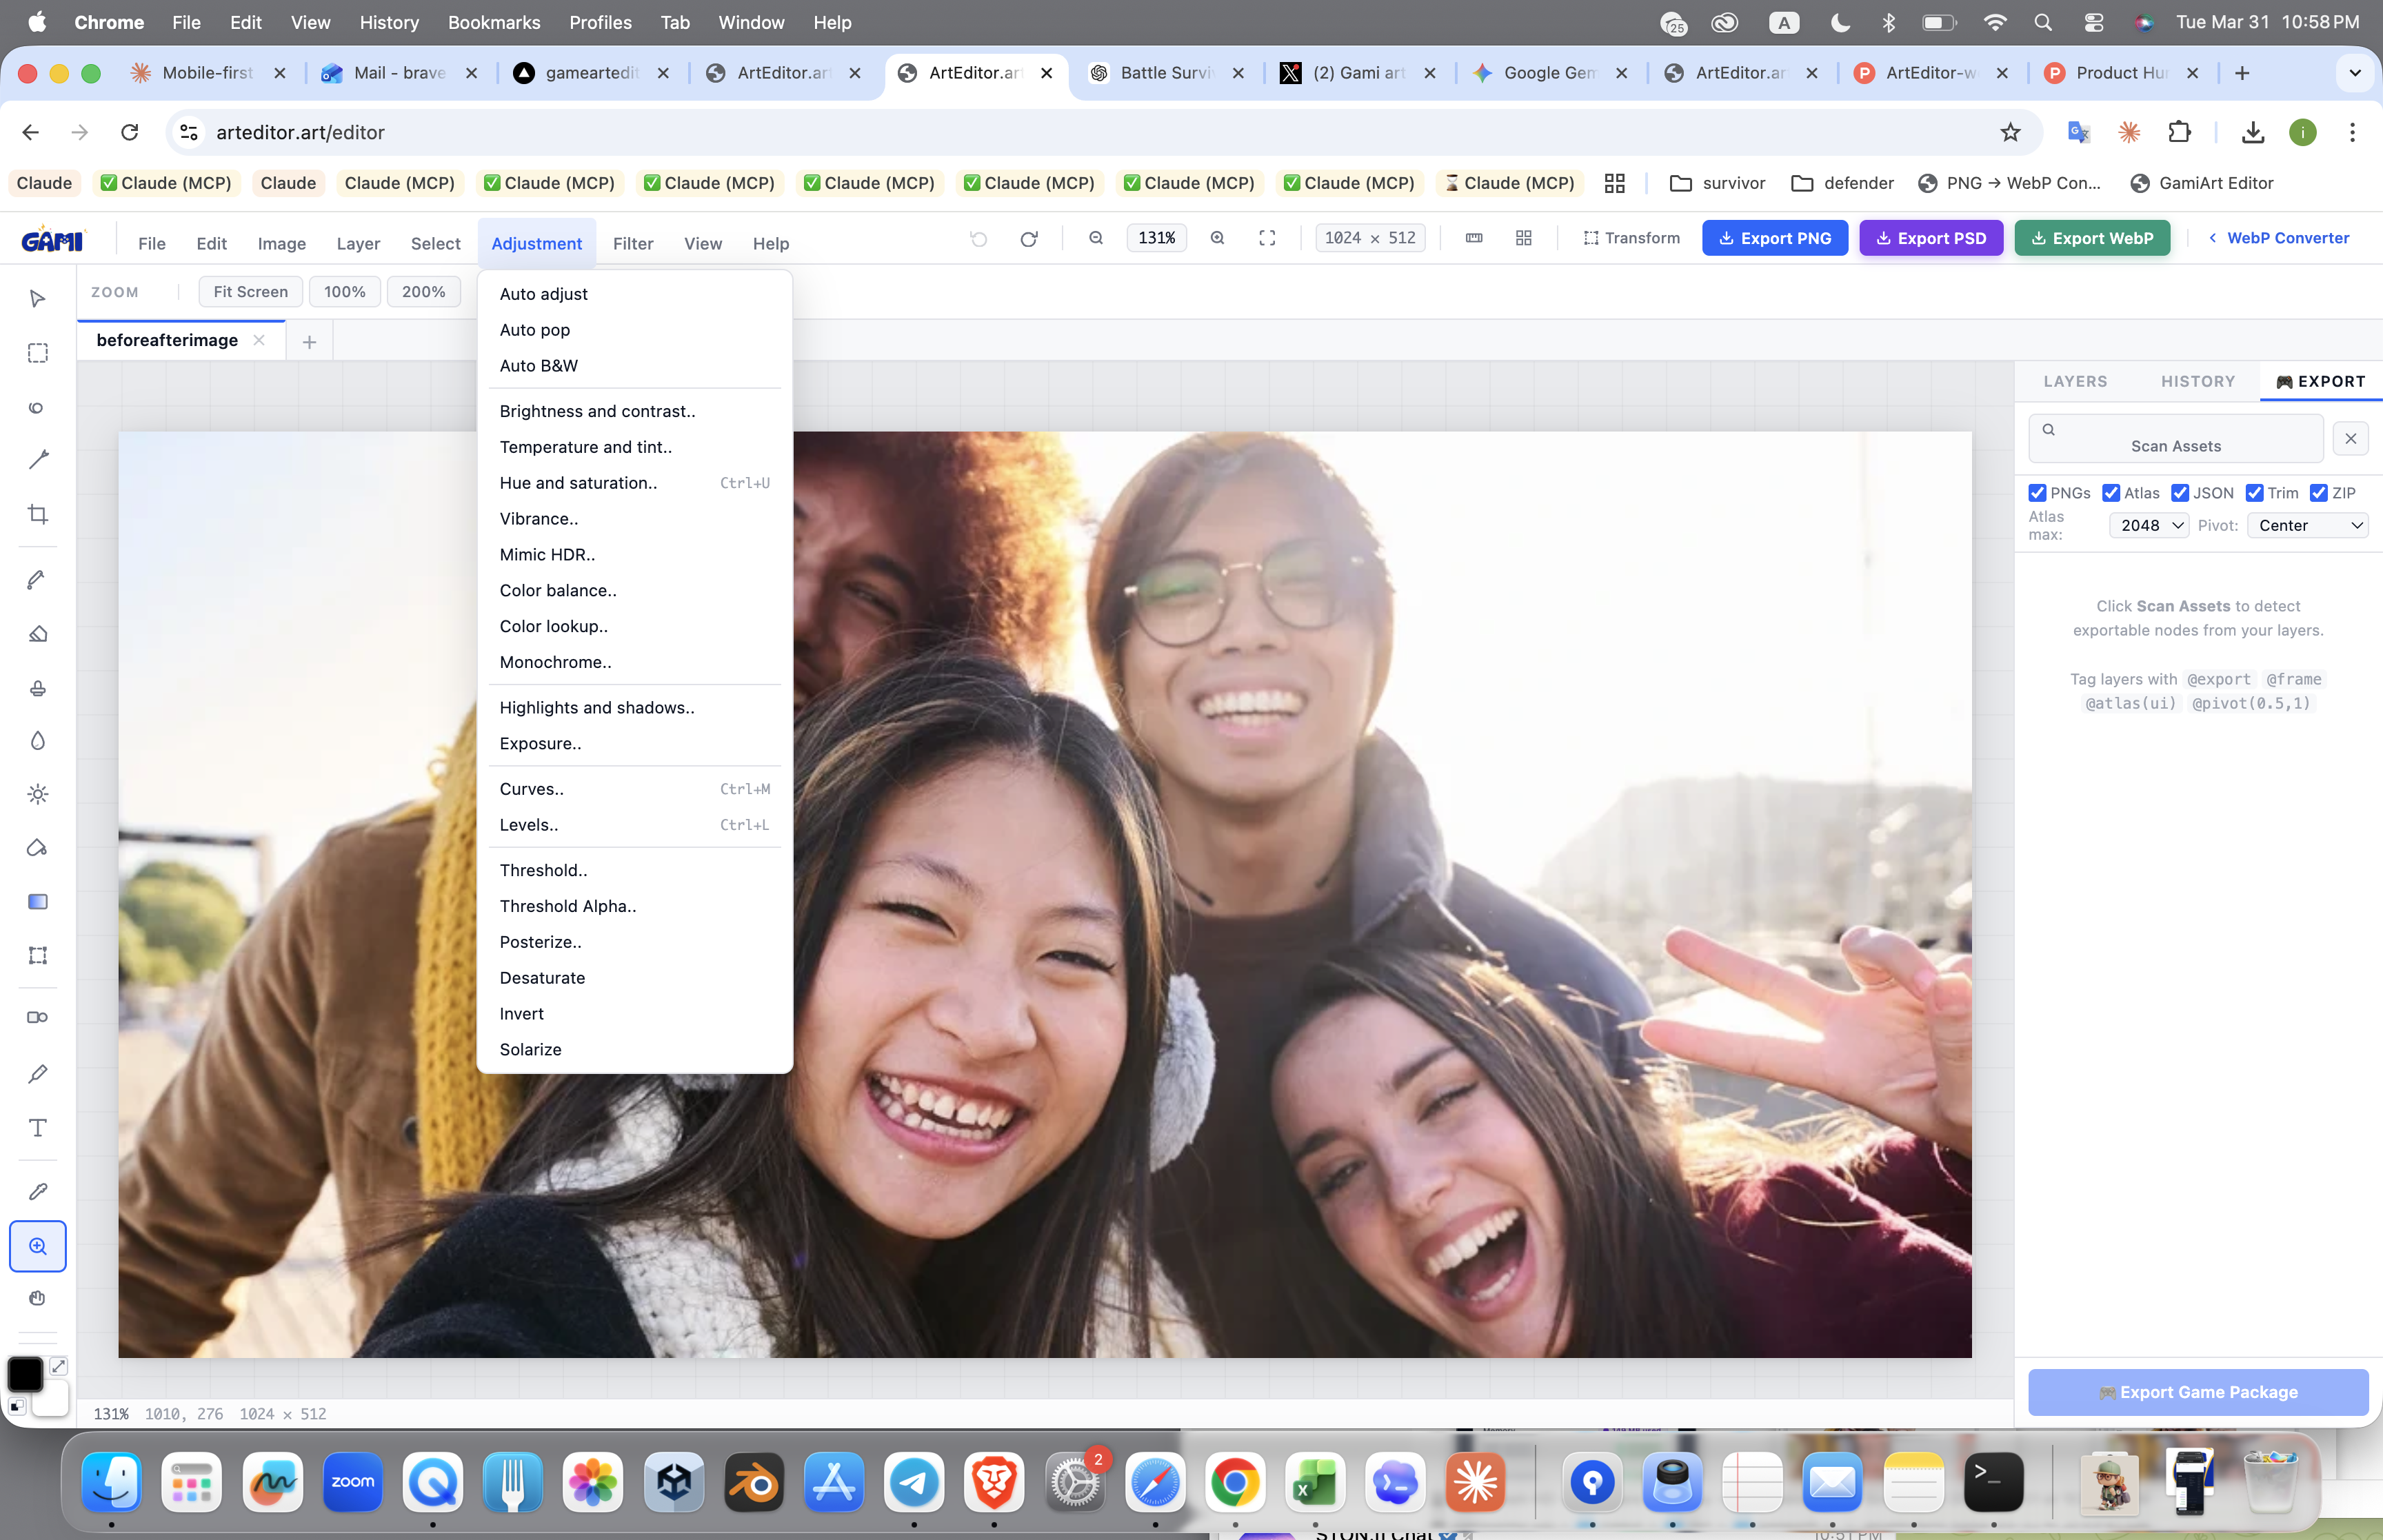Click the Export PNG button
This screenshot has width=2383, height=1540.
[x=1776, y=238]
